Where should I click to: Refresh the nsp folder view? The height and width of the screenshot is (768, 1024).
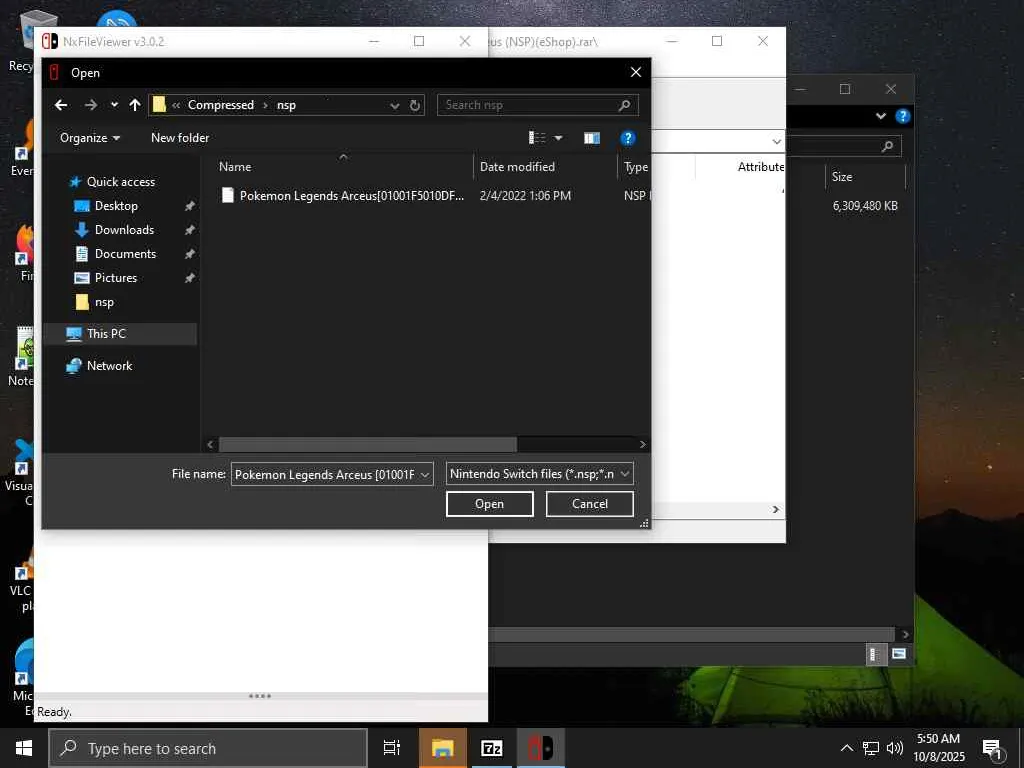click(415, 105)
